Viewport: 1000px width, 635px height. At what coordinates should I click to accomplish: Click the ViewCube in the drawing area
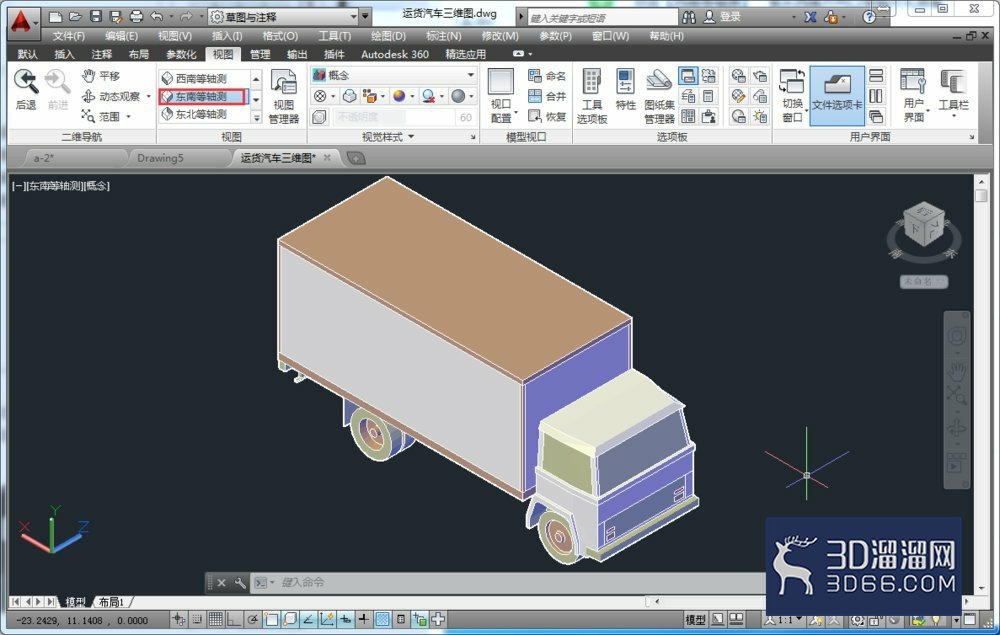923,224
